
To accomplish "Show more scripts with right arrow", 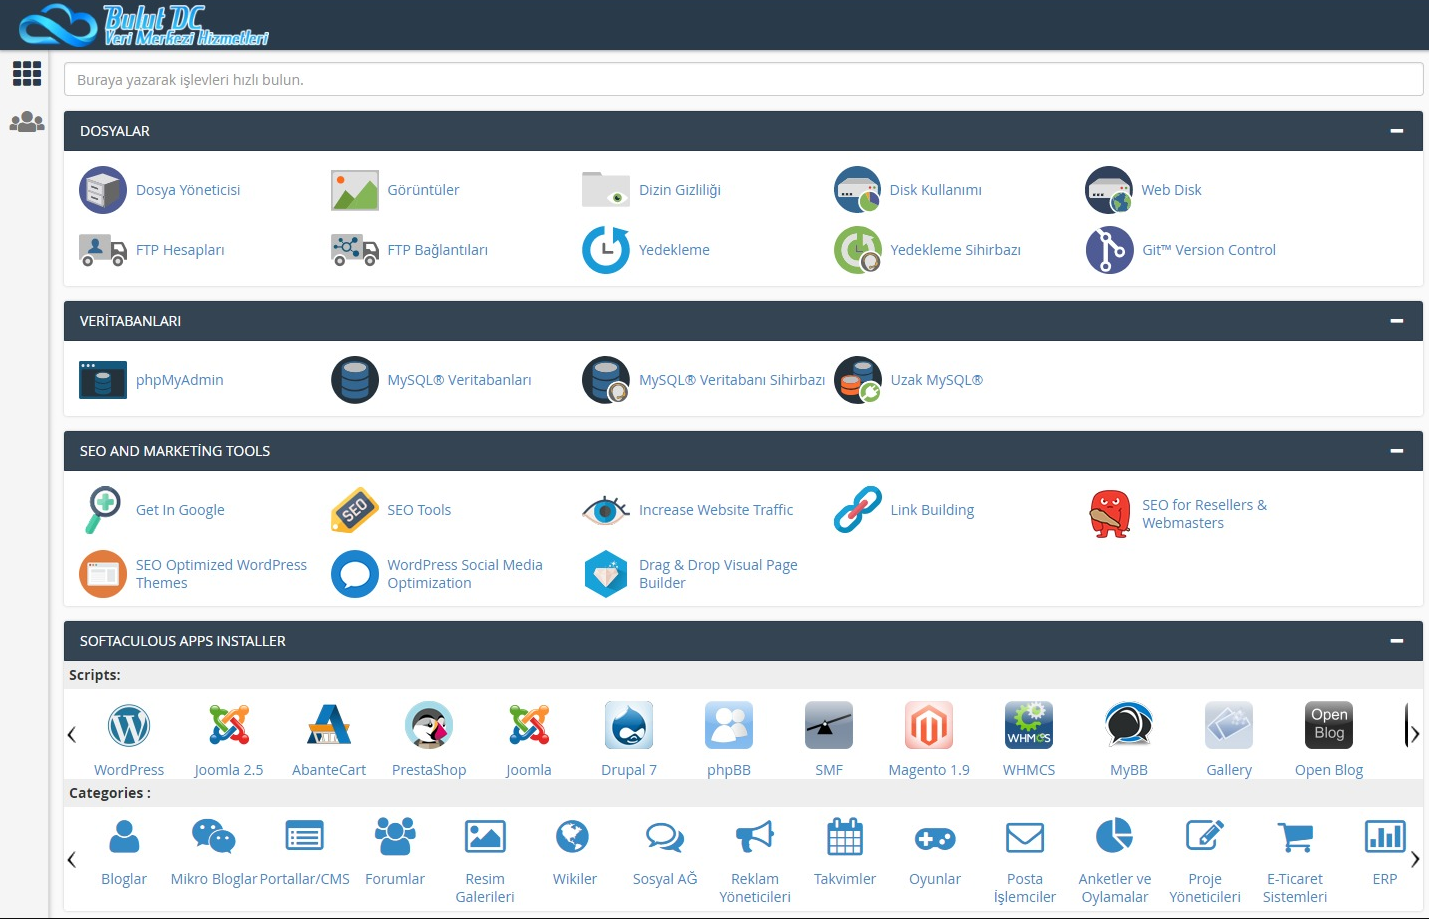I will (1413, 735).
